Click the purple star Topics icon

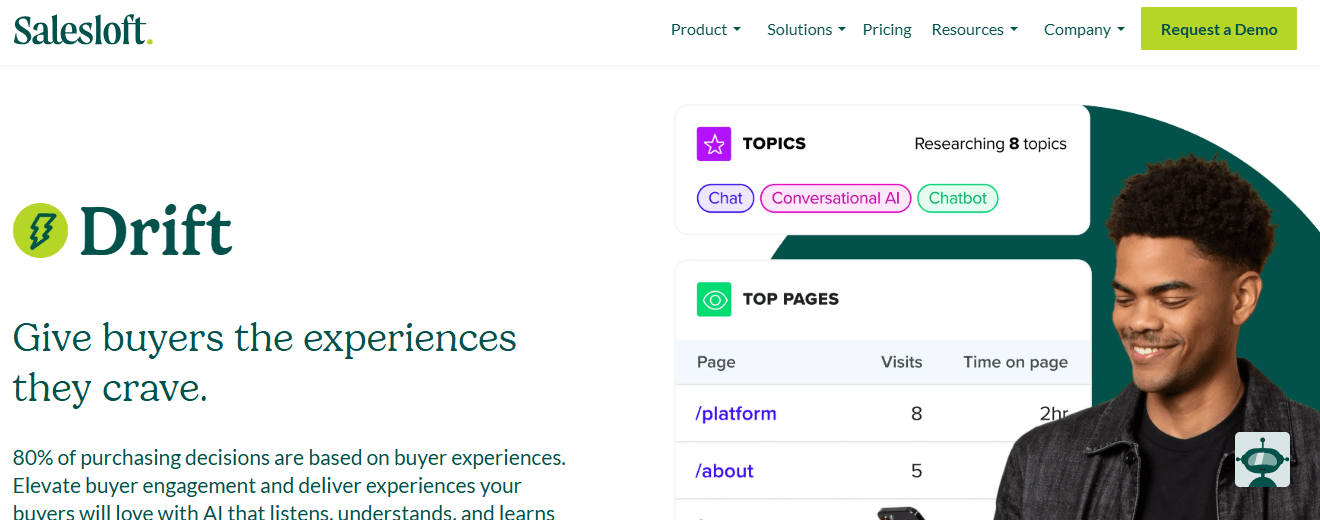pyautogui.click(x=714, y=144)
